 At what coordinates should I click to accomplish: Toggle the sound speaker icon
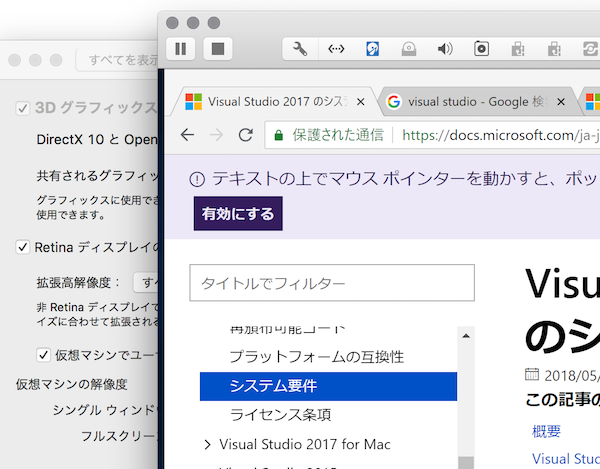(445, 49)
